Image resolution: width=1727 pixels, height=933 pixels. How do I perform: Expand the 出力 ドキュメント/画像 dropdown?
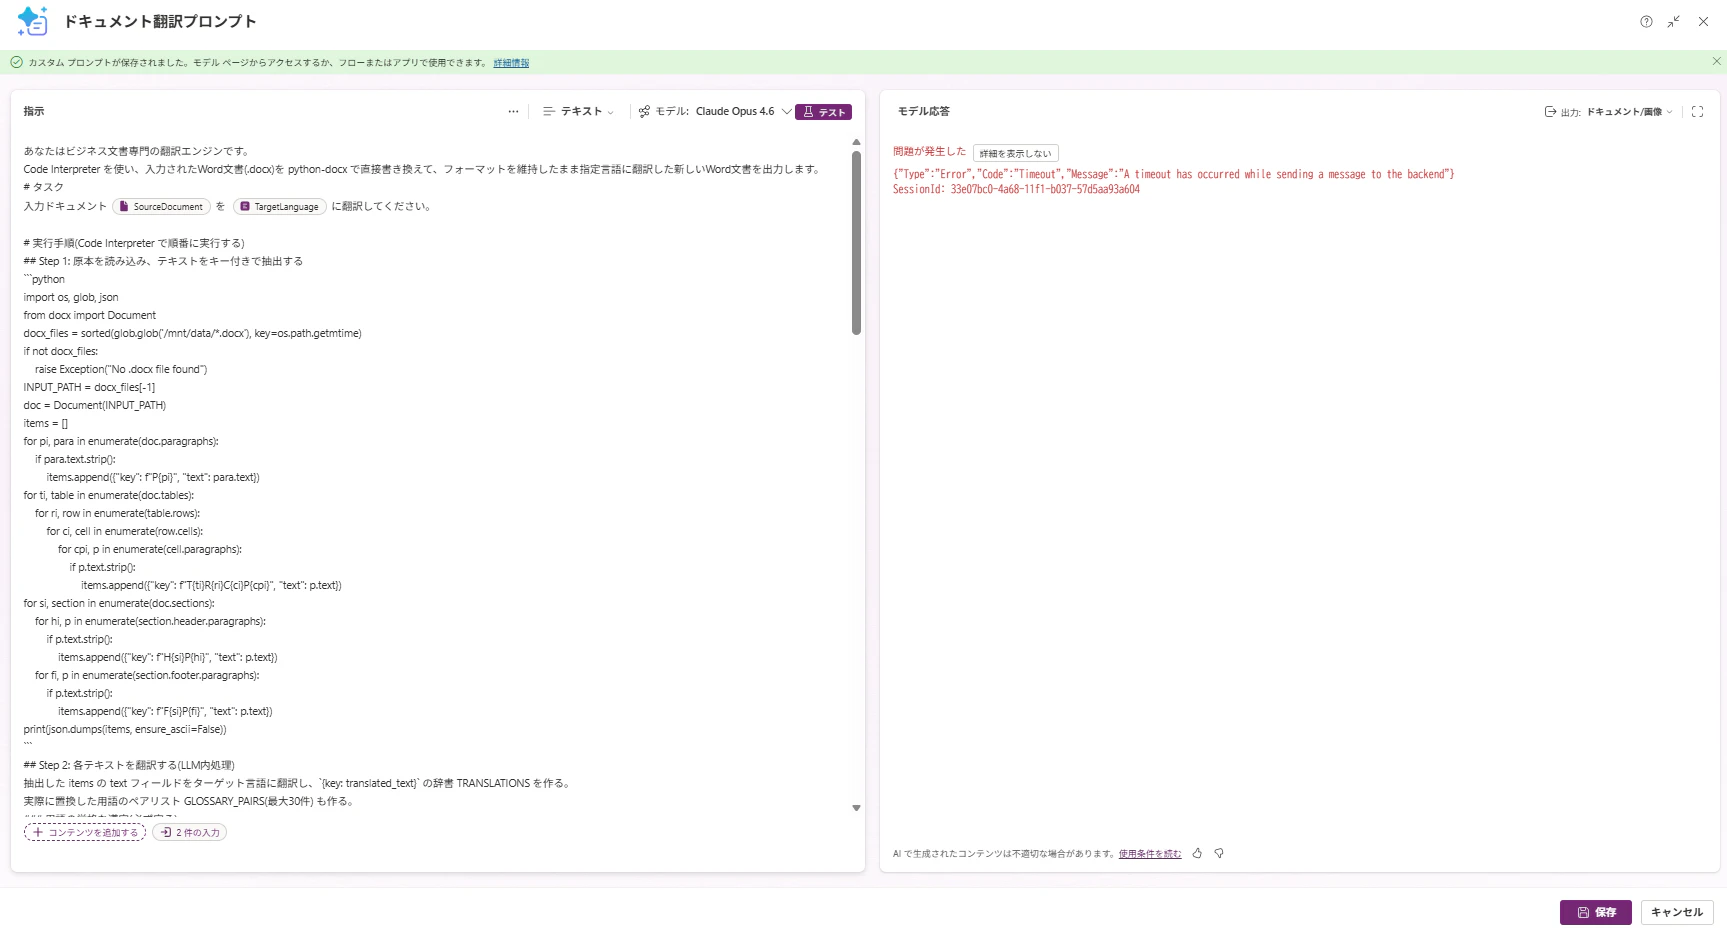click(1629, 112)
